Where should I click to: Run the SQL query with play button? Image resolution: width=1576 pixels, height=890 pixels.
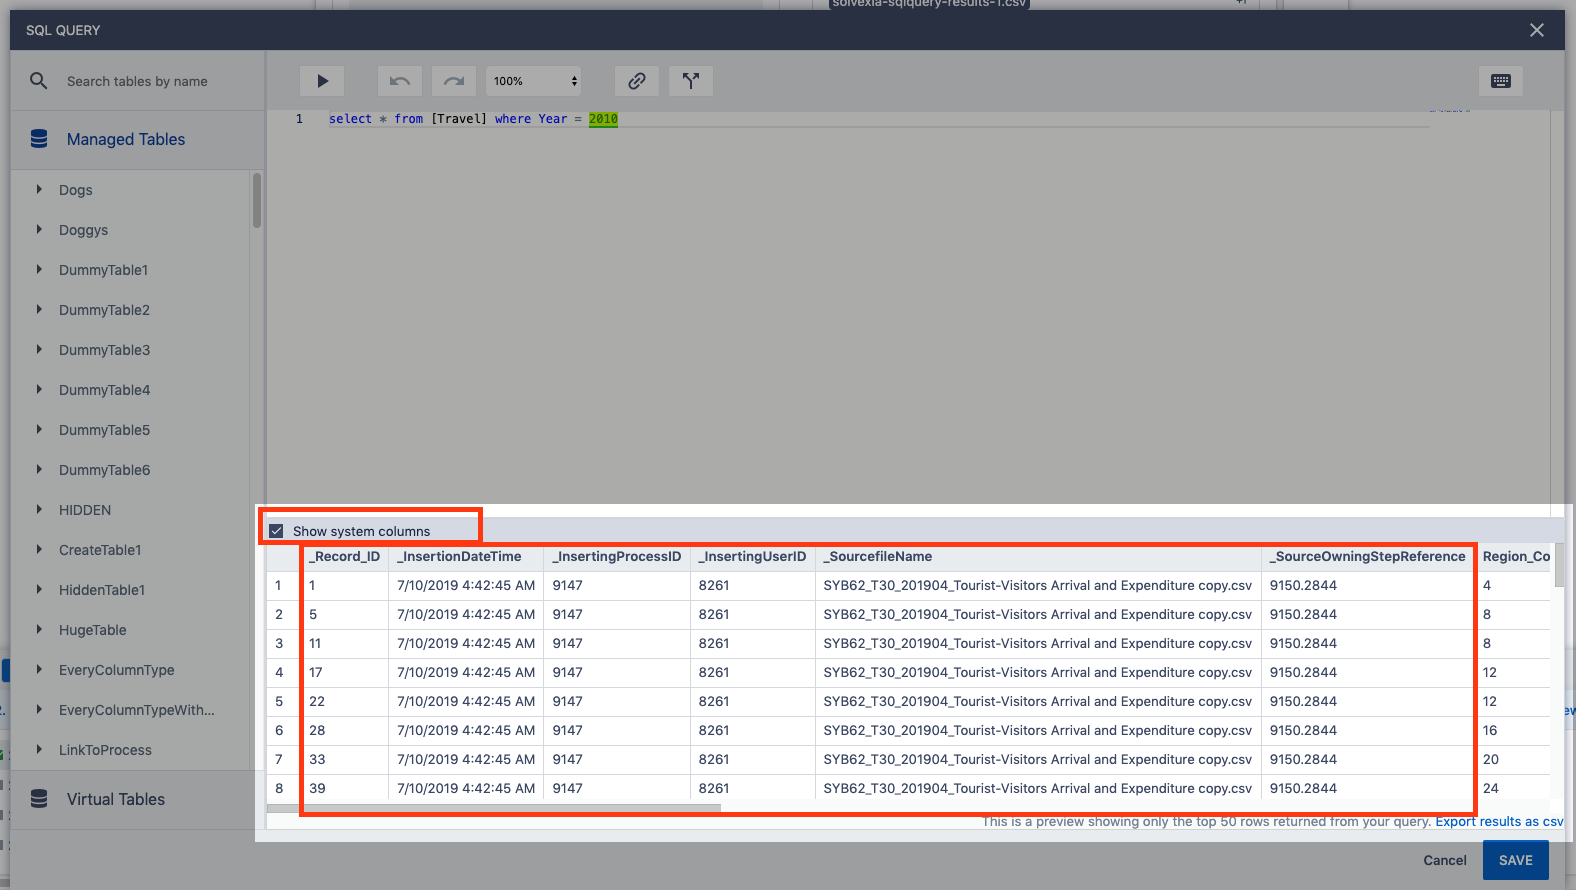(x=322, y=81)
